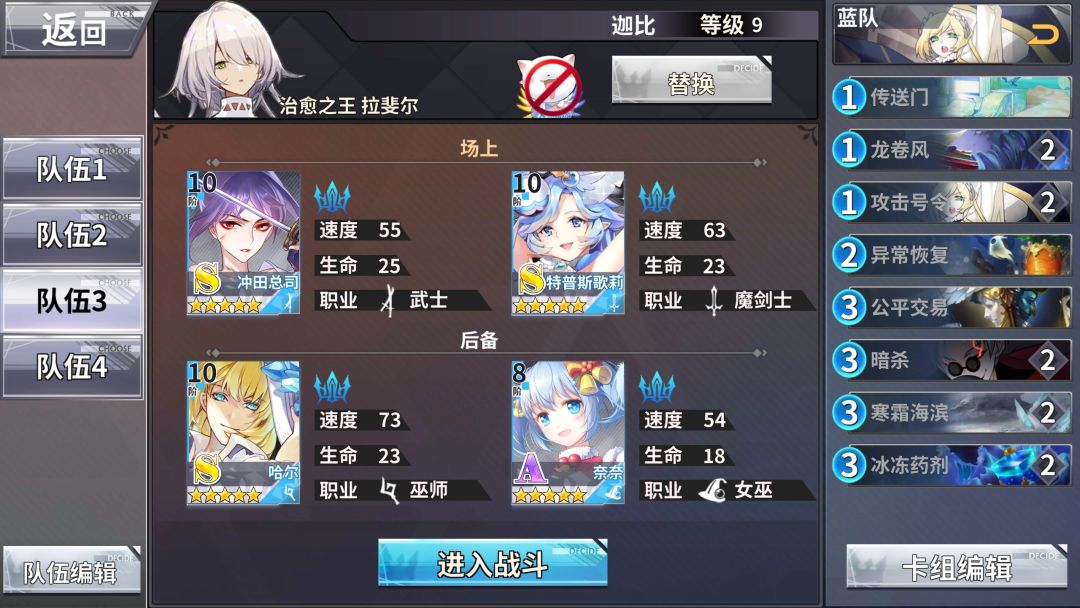
Task: Click the 返回 back button
Action: 74,29
